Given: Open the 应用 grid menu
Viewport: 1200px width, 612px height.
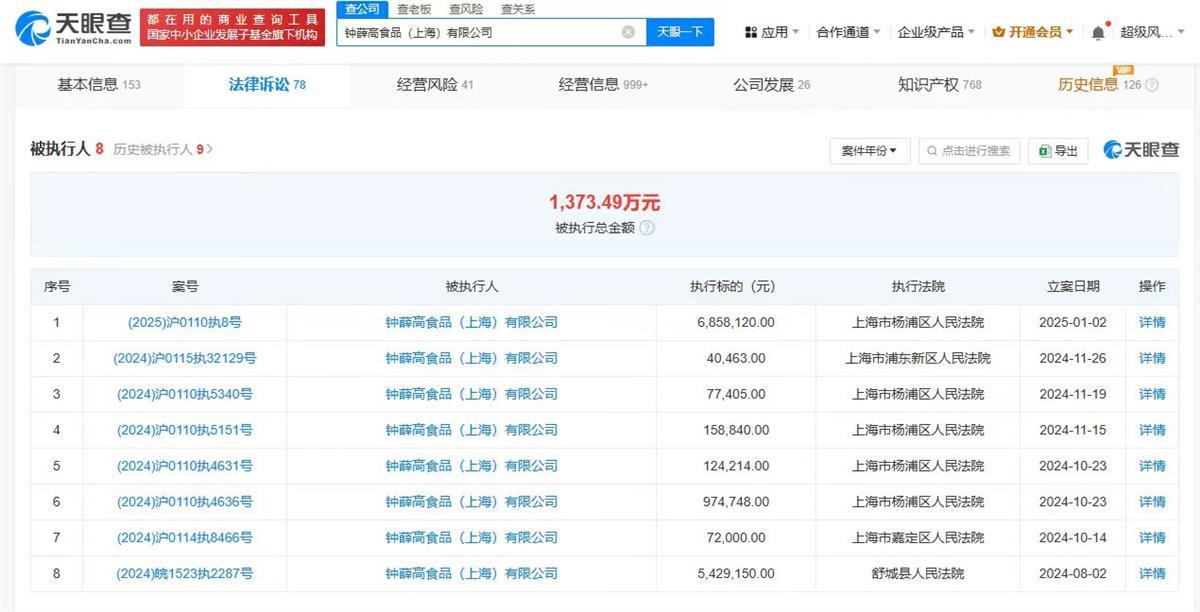Looking at the screenshot, I should click(x=771, y=32).
